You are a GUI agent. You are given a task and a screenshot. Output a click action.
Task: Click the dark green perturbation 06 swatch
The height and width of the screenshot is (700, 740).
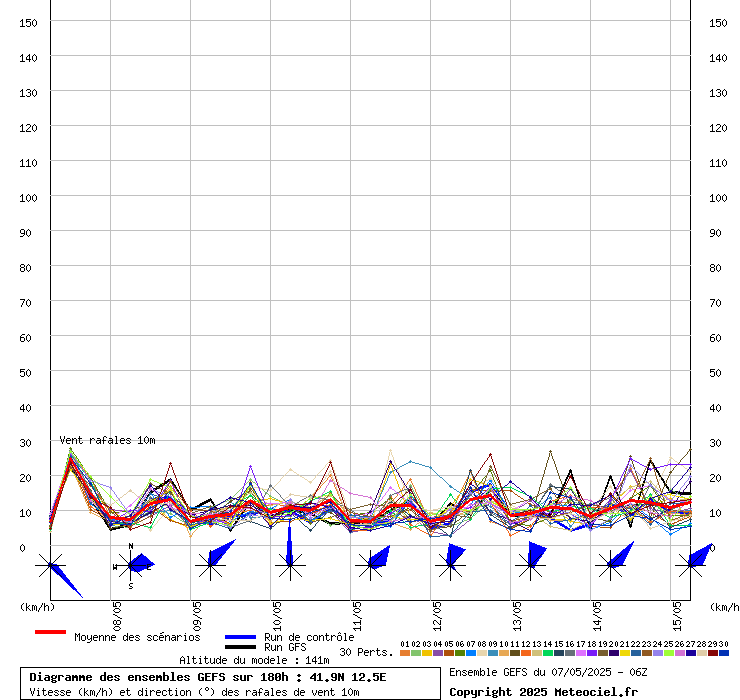point(460,653)
